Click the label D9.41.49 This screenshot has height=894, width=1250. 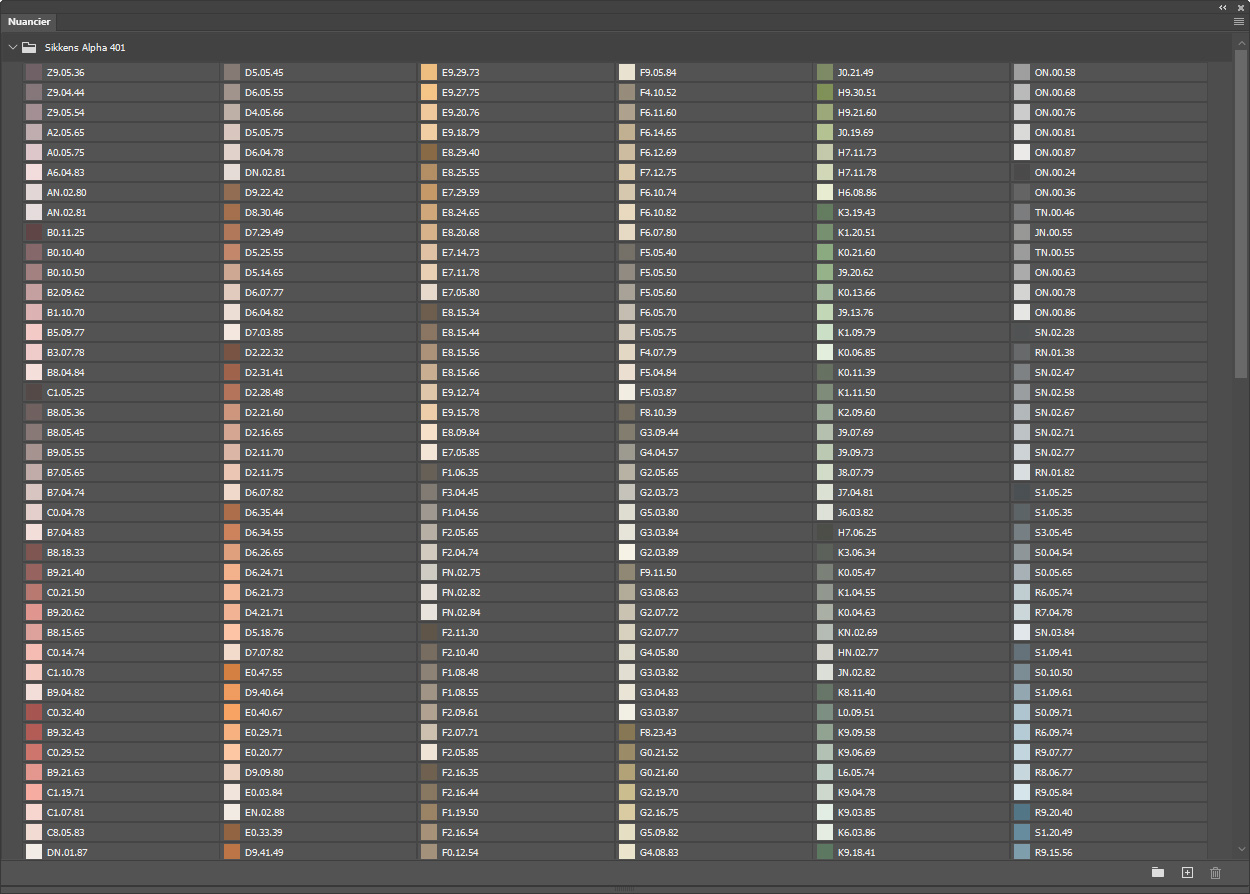(x=264, y=852)
